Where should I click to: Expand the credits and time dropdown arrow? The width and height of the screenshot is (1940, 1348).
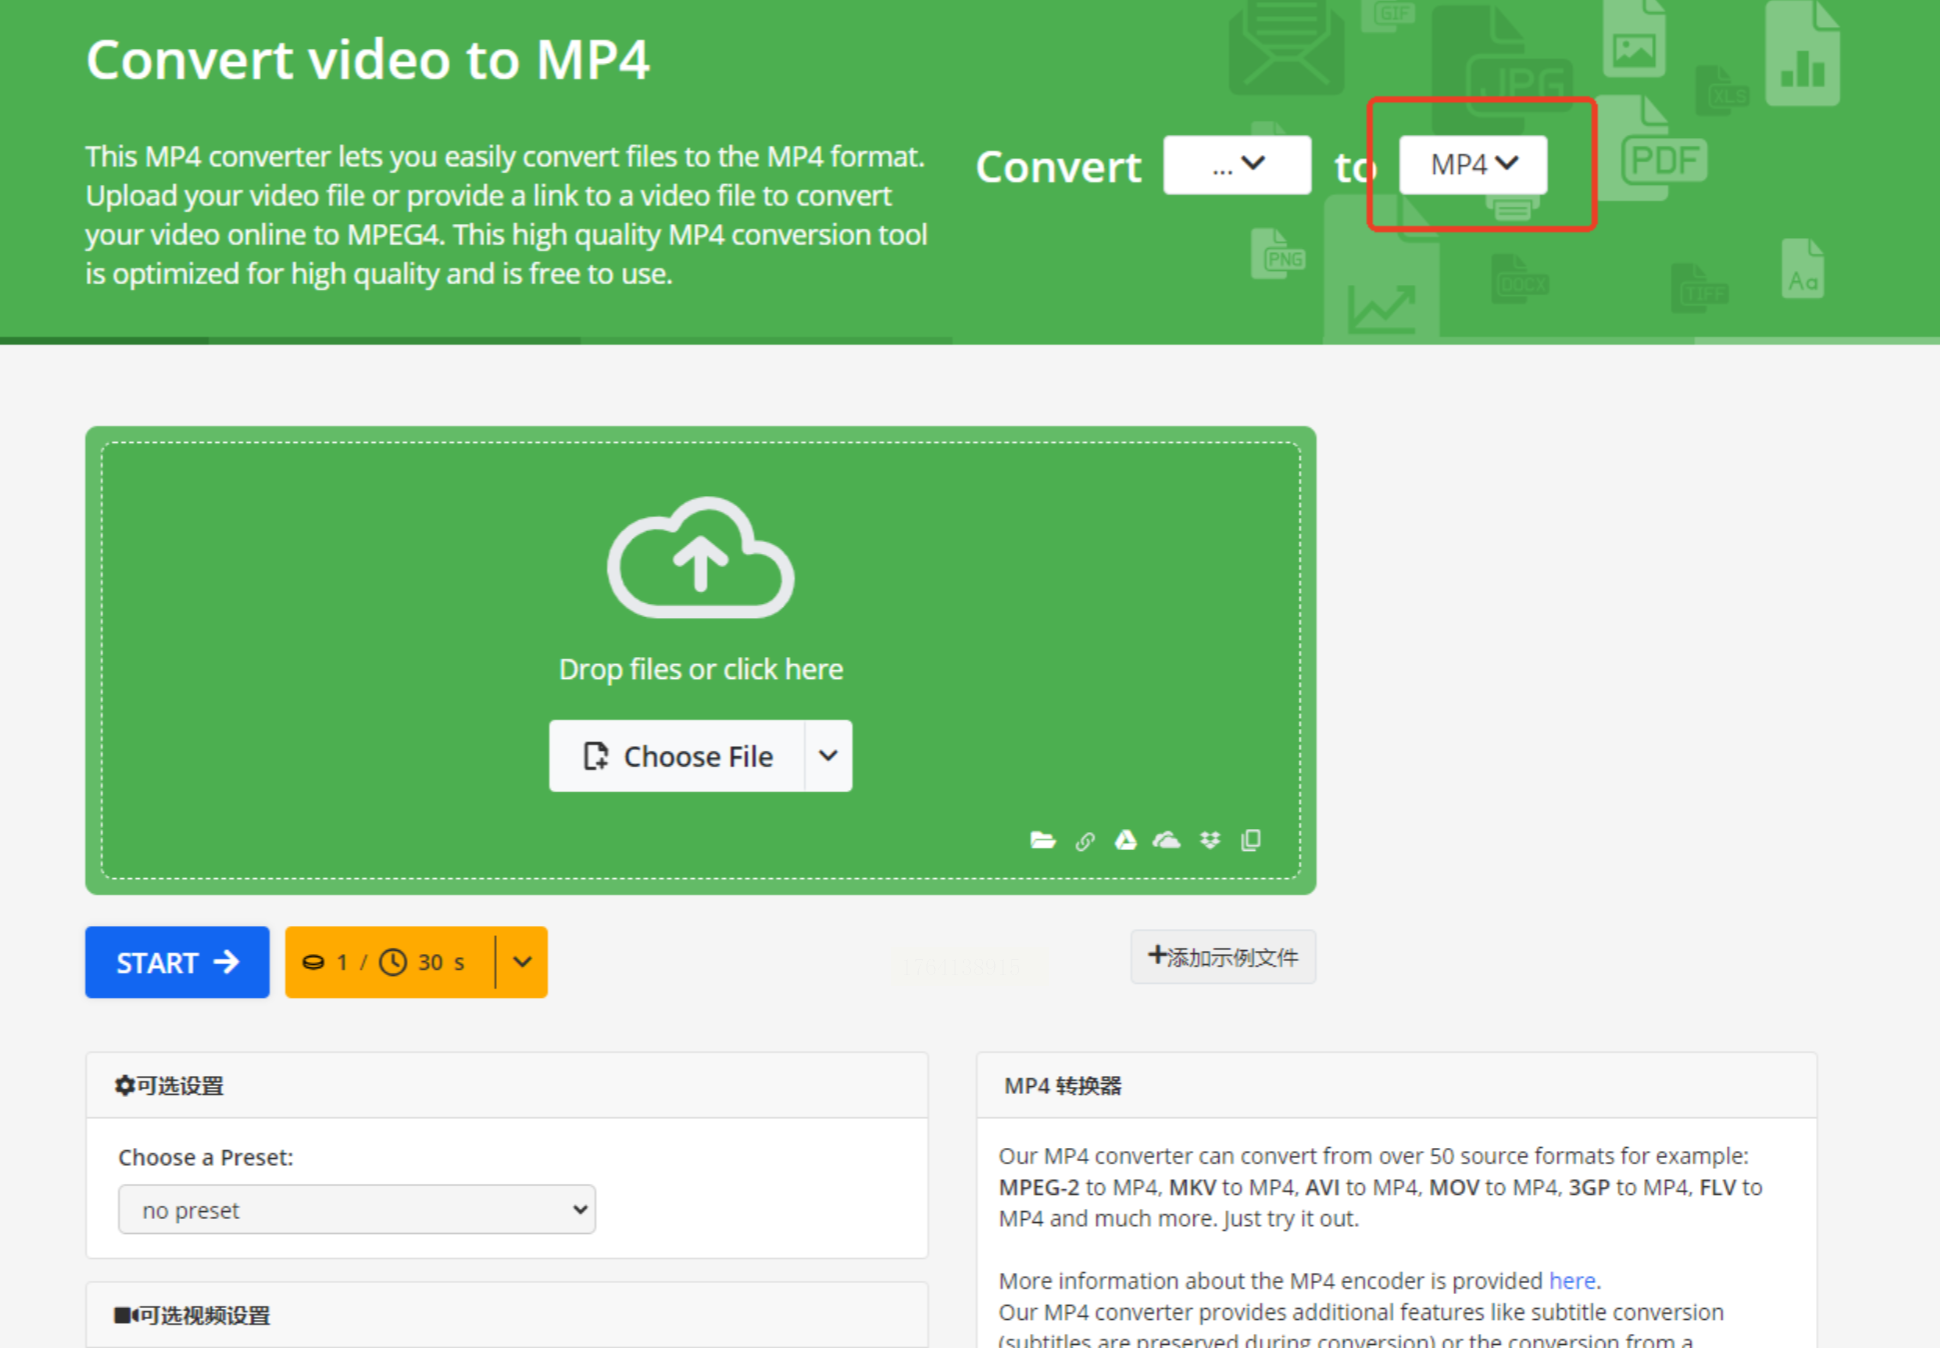tap(522, 962)
